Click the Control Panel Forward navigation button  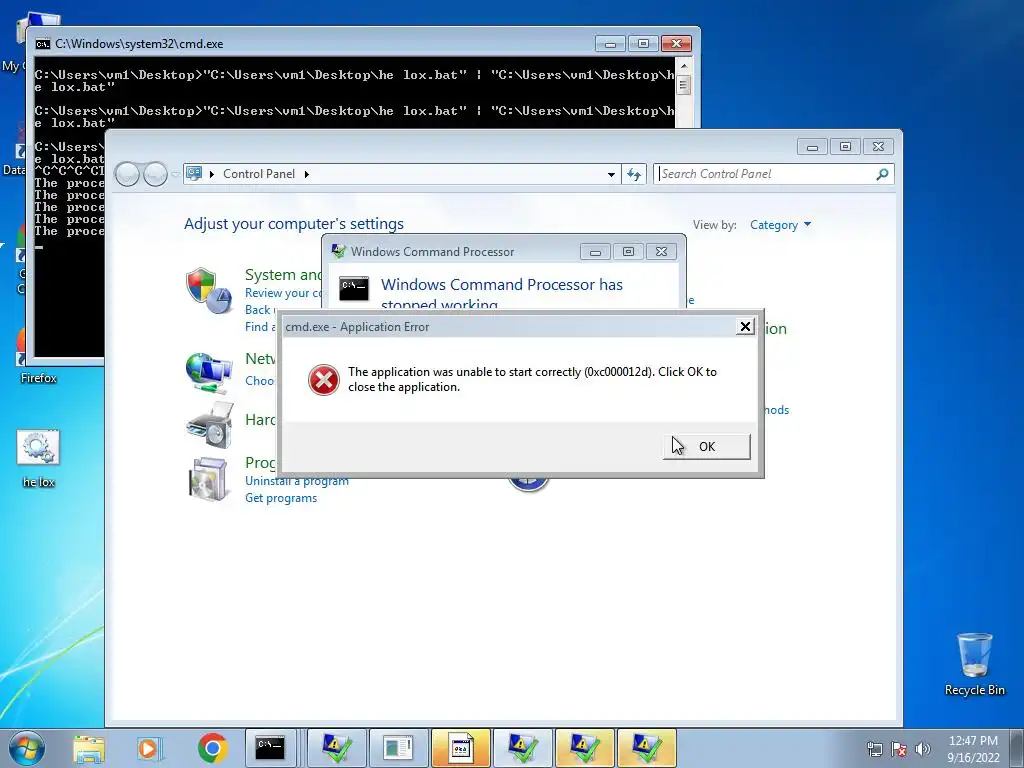[155, 174]
